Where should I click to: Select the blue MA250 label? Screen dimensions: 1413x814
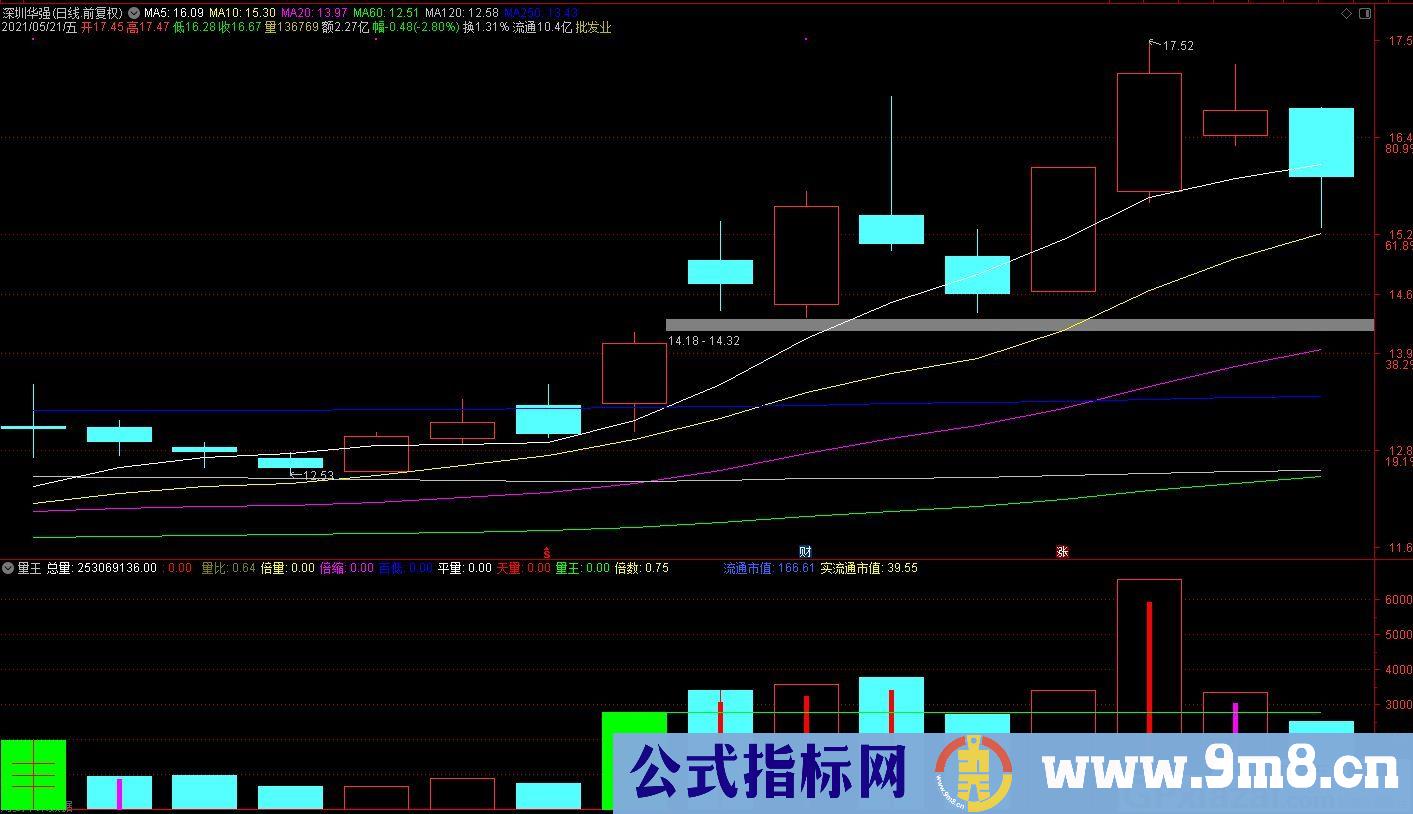click(541, 13)
